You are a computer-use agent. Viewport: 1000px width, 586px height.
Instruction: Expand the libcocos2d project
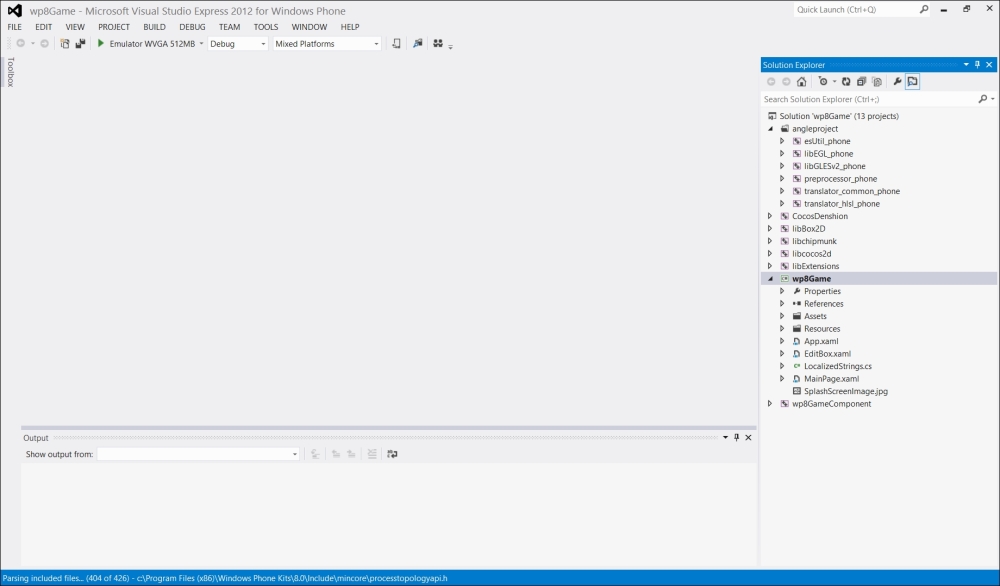[x=770, y=254]
